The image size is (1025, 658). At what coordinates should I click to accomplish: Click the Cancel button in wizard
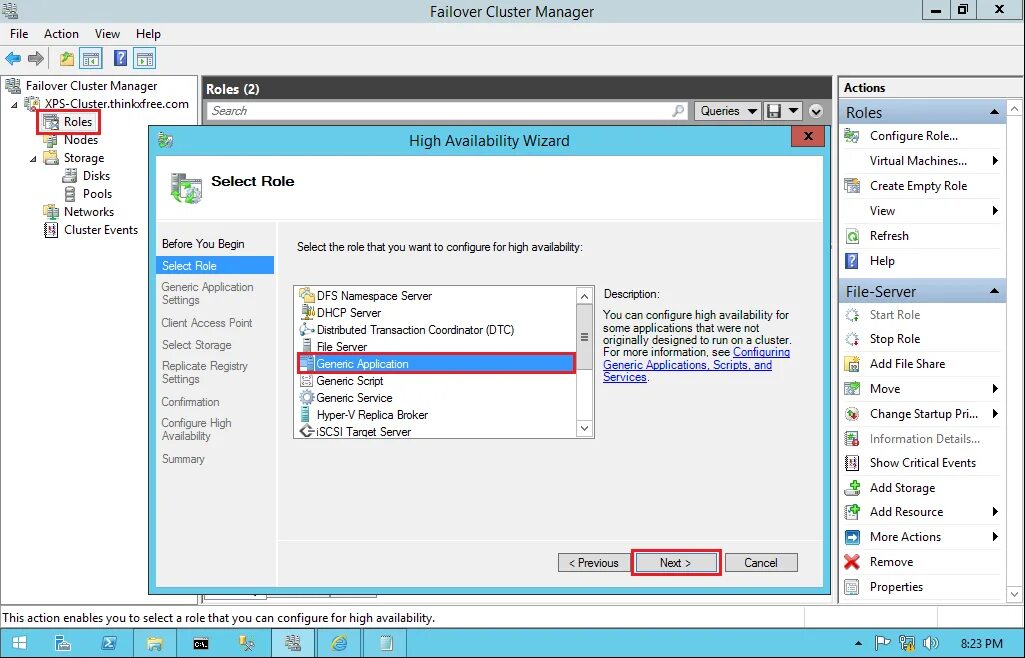pyautogui.click(x=761, y=563)
